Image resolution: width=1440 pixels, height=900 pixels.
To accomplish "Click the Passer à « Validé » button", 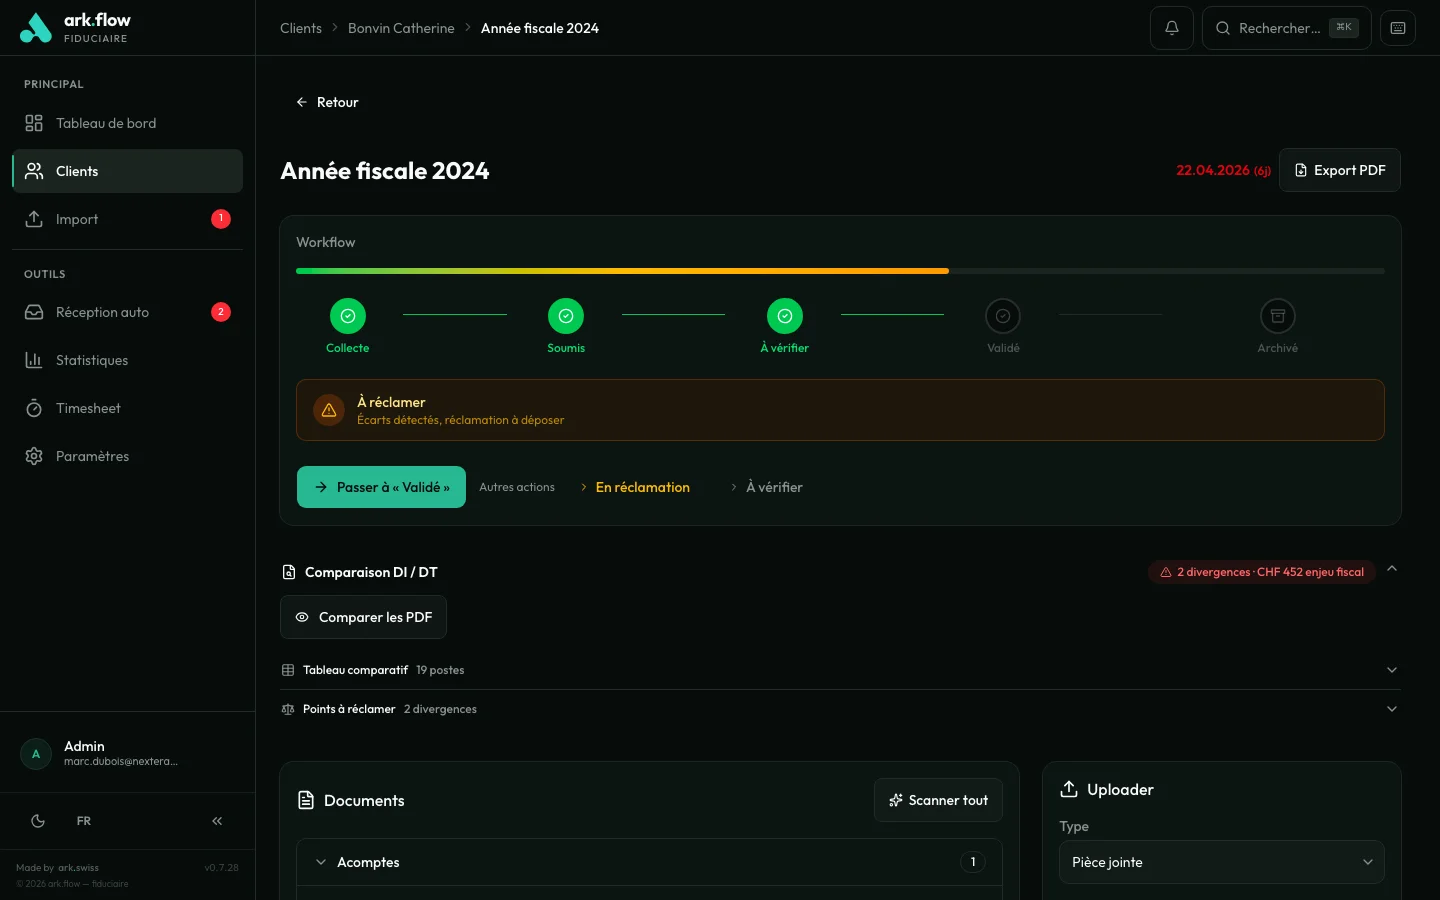I will [x=381, y=487].
